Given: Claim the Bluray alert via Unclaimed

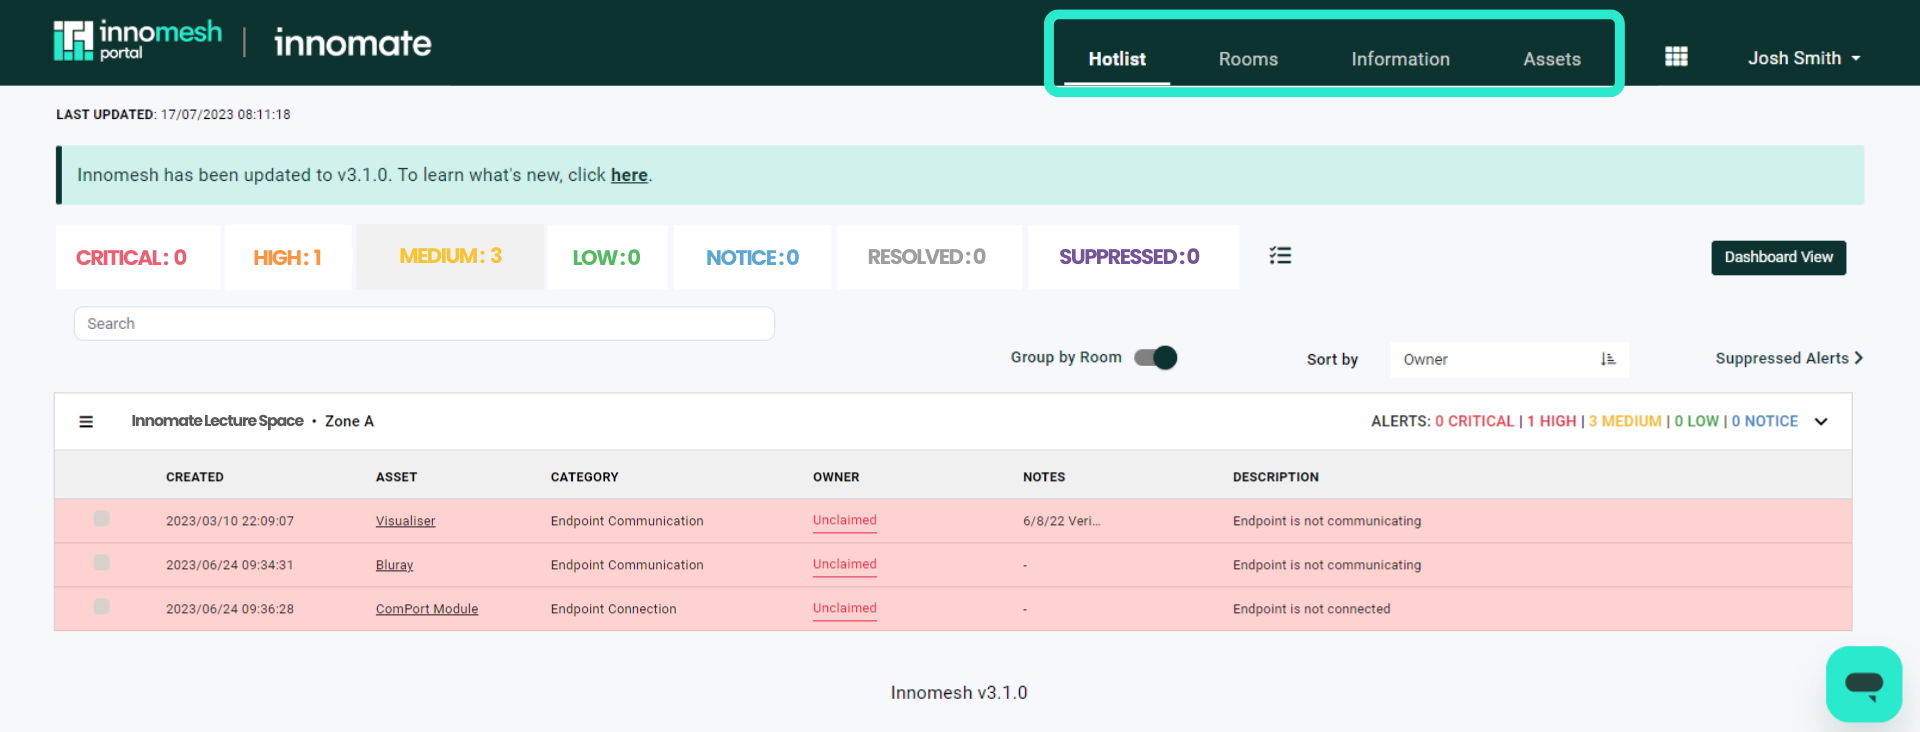Looking at the screenshot, I should 844,564.
